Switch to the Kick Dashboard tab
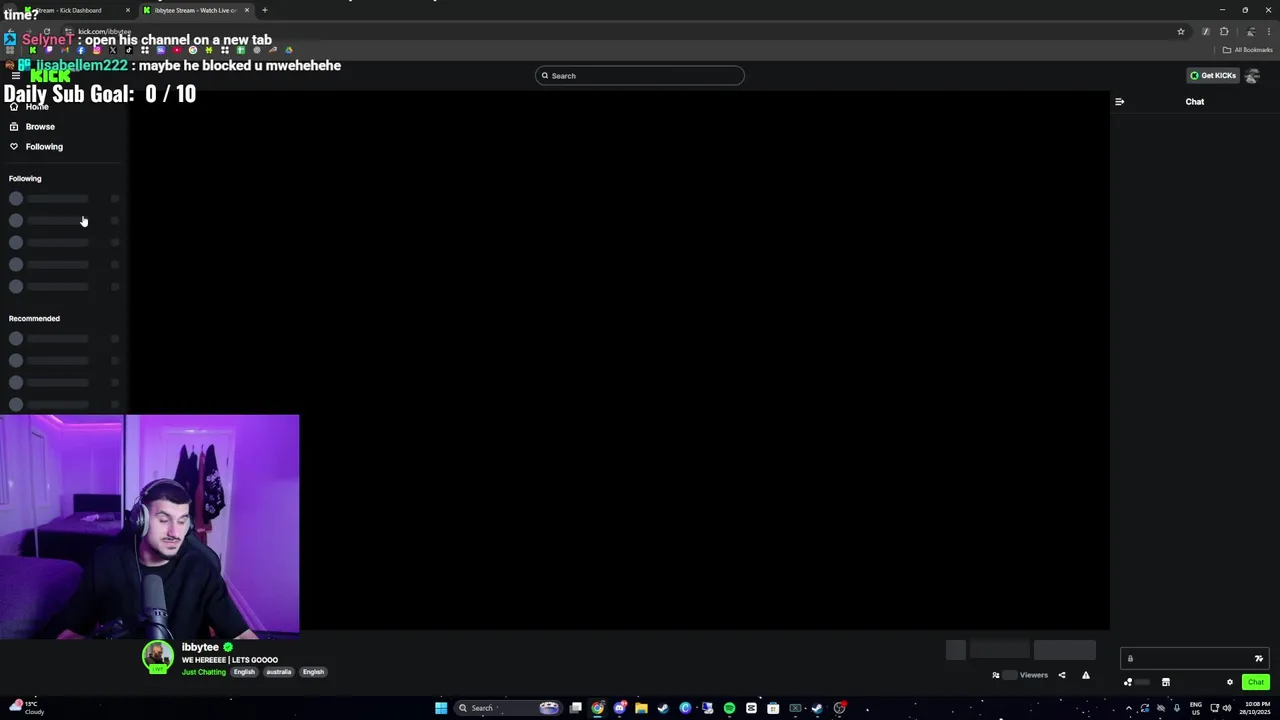Viewport: 1280px width, 720px height. pyautogui.click(x=75, y=10)
